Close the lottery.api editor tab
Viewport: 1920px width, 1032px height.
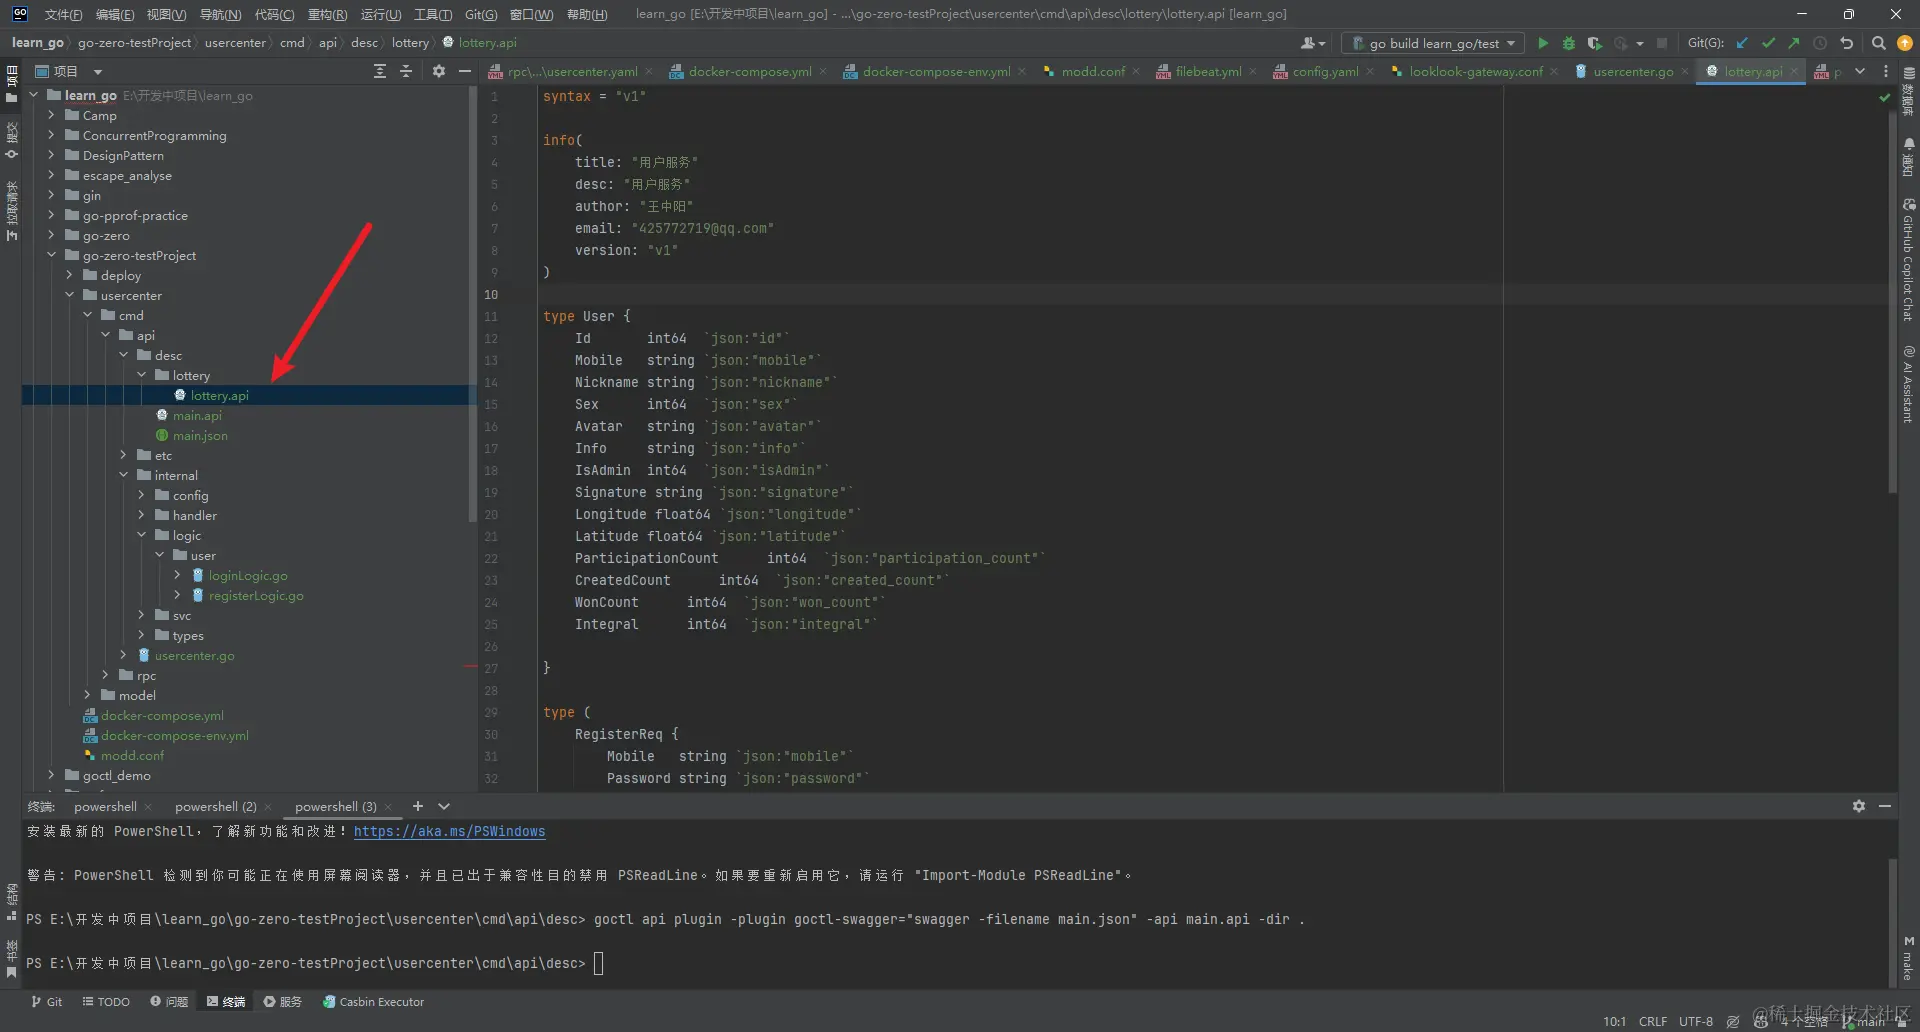click(1794, 71)
